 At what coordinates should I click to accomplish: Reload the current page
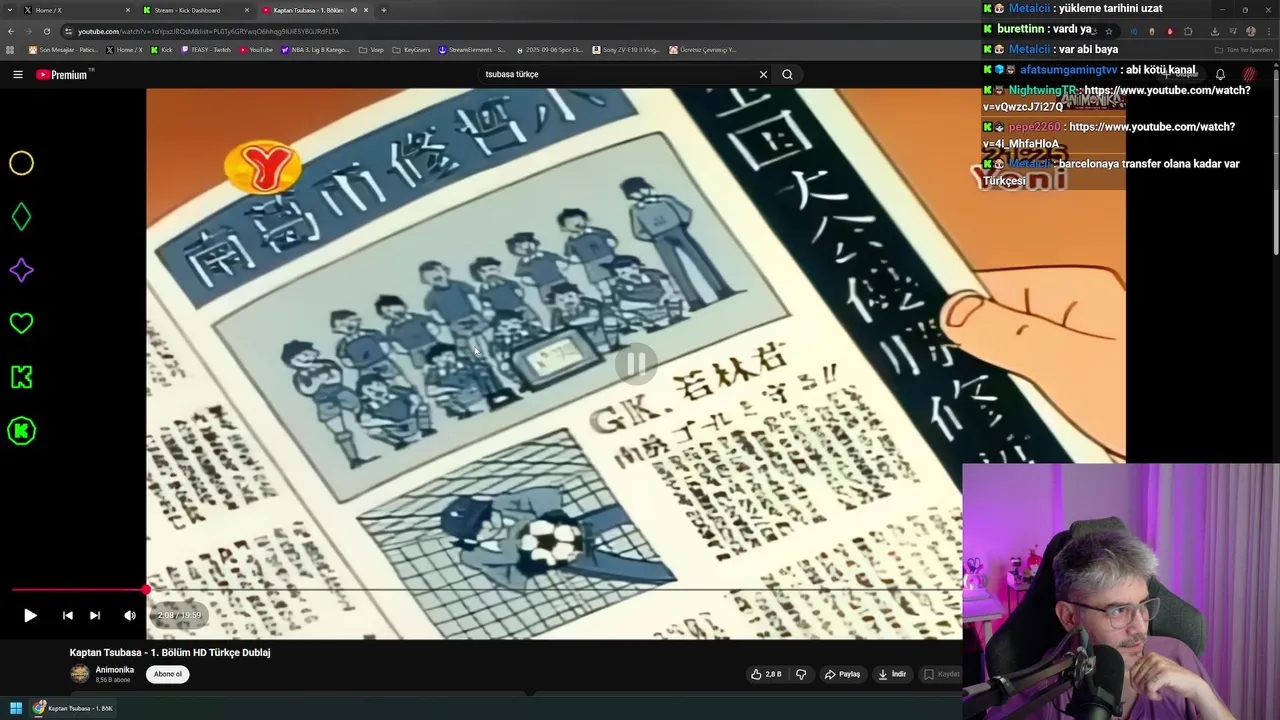46,31
